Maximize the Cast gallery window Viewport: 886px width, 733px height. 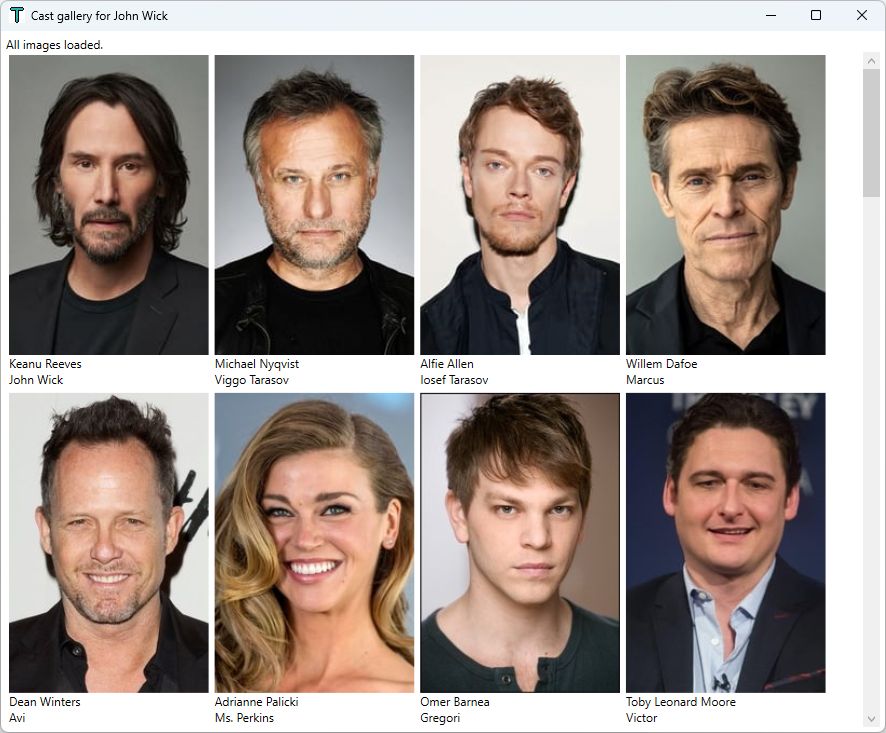[816, 15]
